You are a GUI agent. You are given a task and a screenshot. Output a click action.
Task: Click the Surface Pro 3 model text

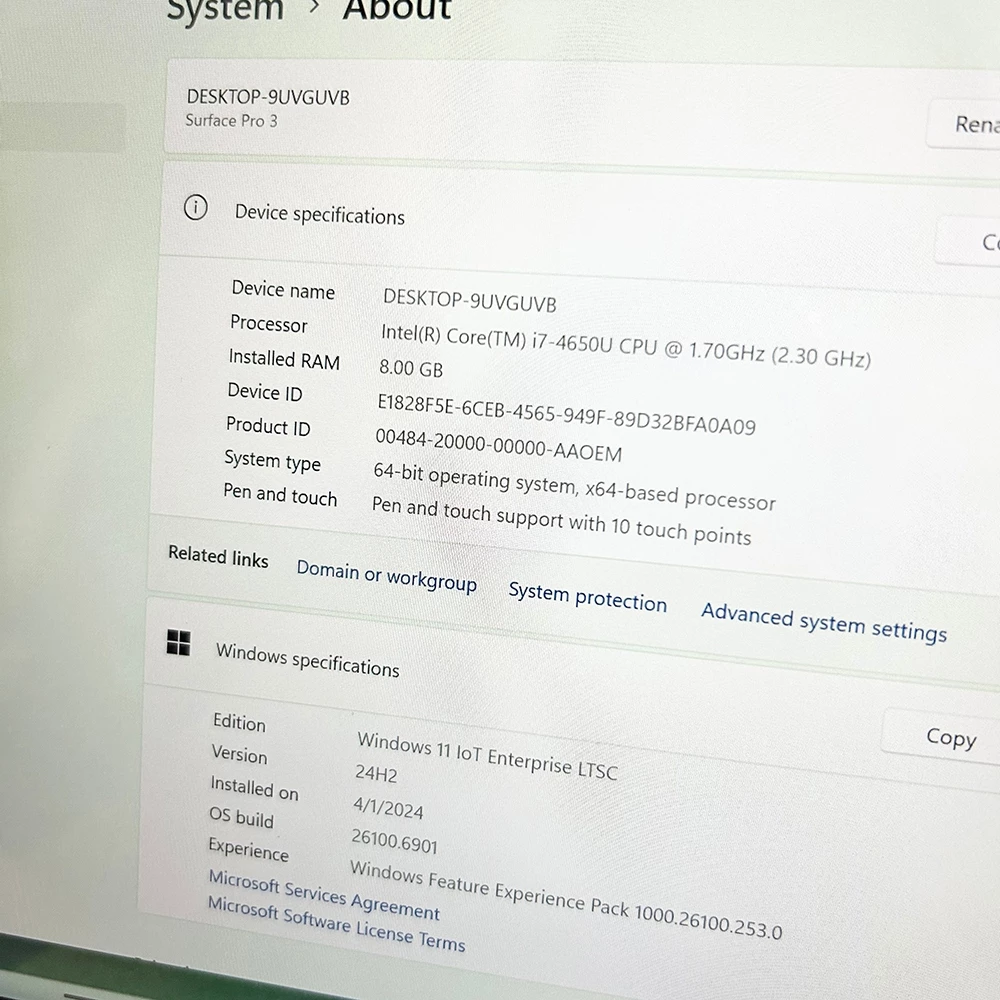[x=232, y=120]
